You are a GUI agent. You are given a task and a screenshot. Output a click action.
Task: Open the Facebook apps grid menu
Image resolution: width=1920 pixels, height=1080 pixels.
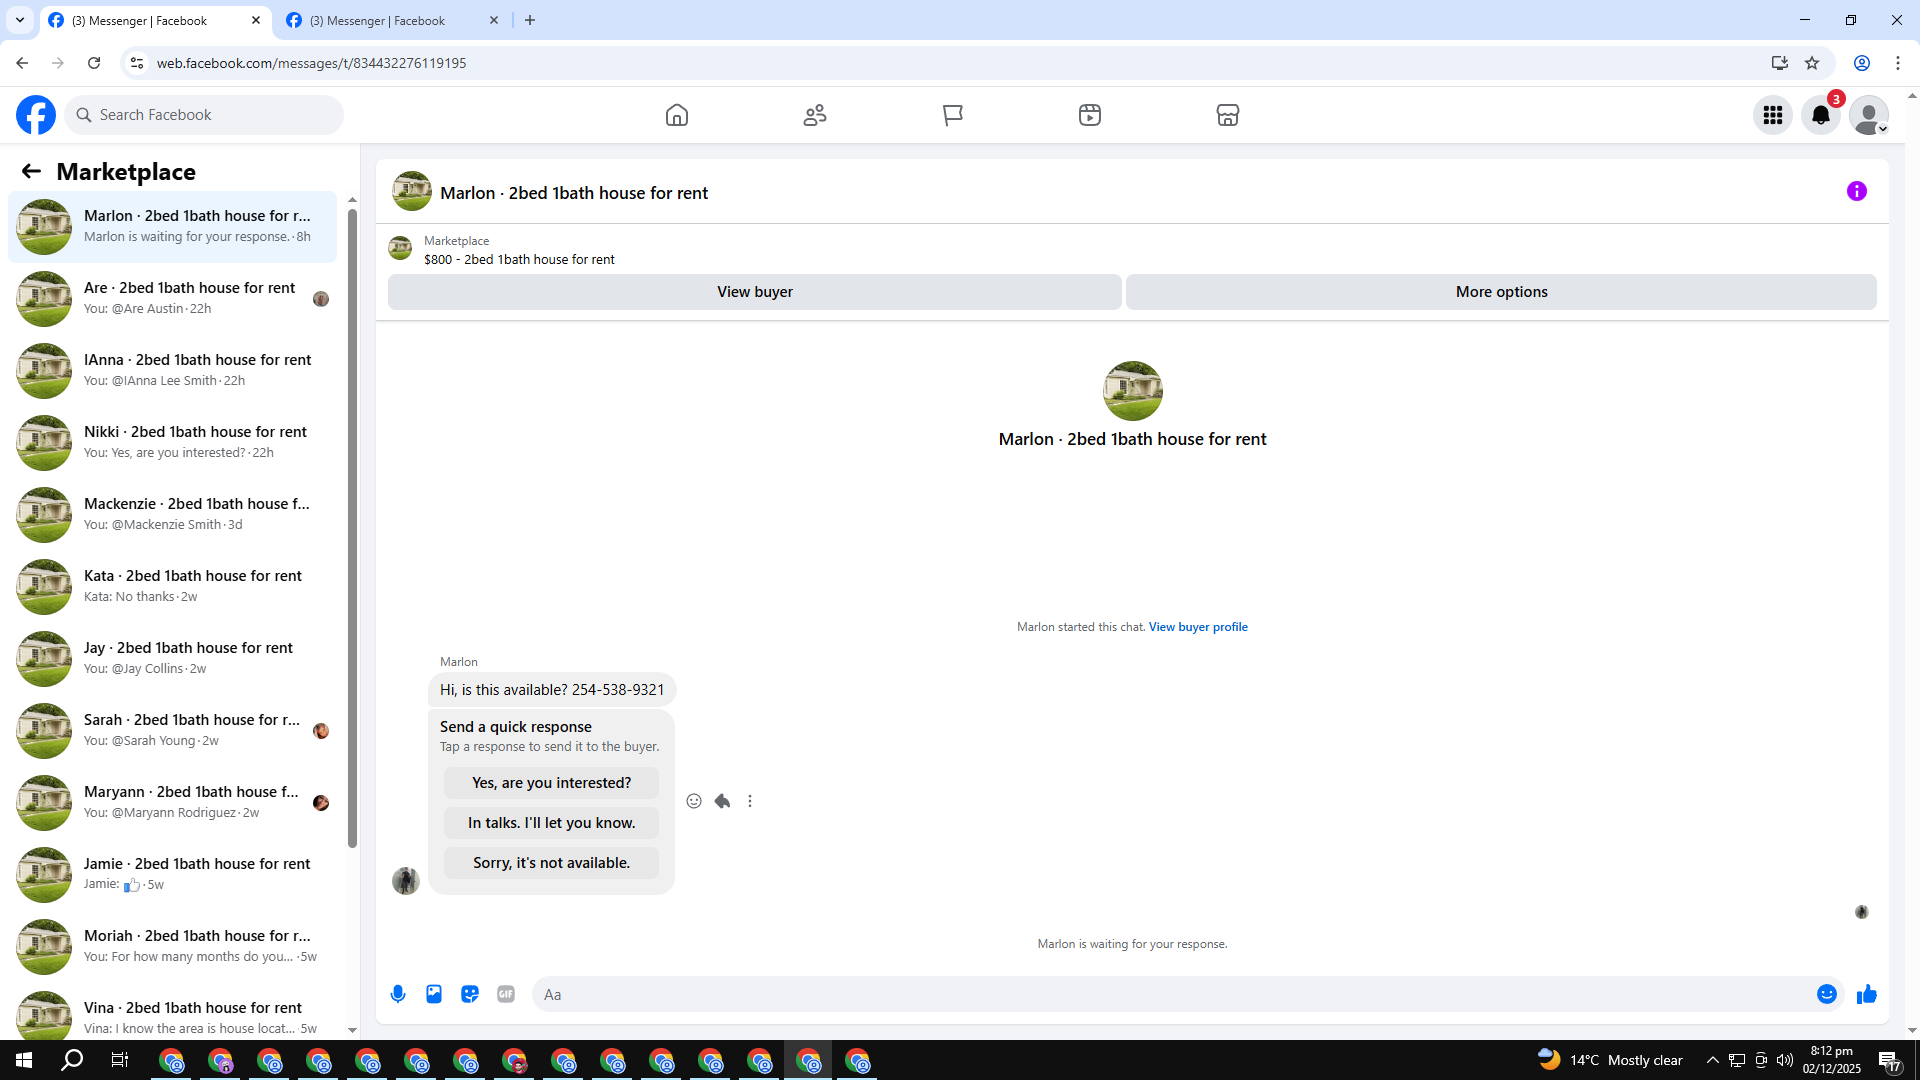coord(1772,115)
